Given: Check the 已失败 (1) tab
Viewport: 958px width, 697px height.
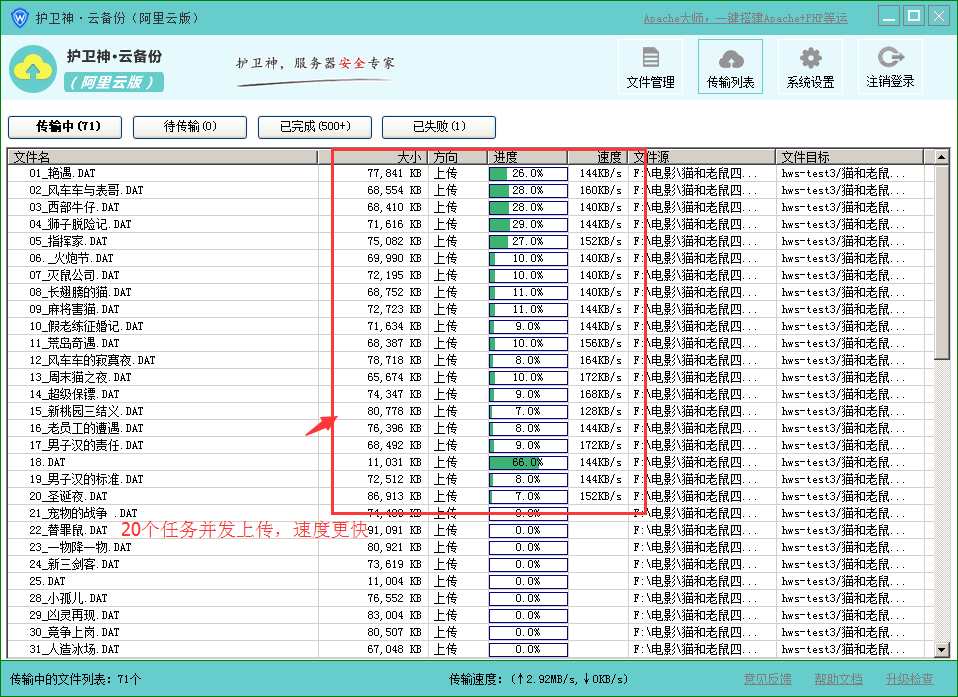Looking at the screenshot, I should tap(437, 127).
